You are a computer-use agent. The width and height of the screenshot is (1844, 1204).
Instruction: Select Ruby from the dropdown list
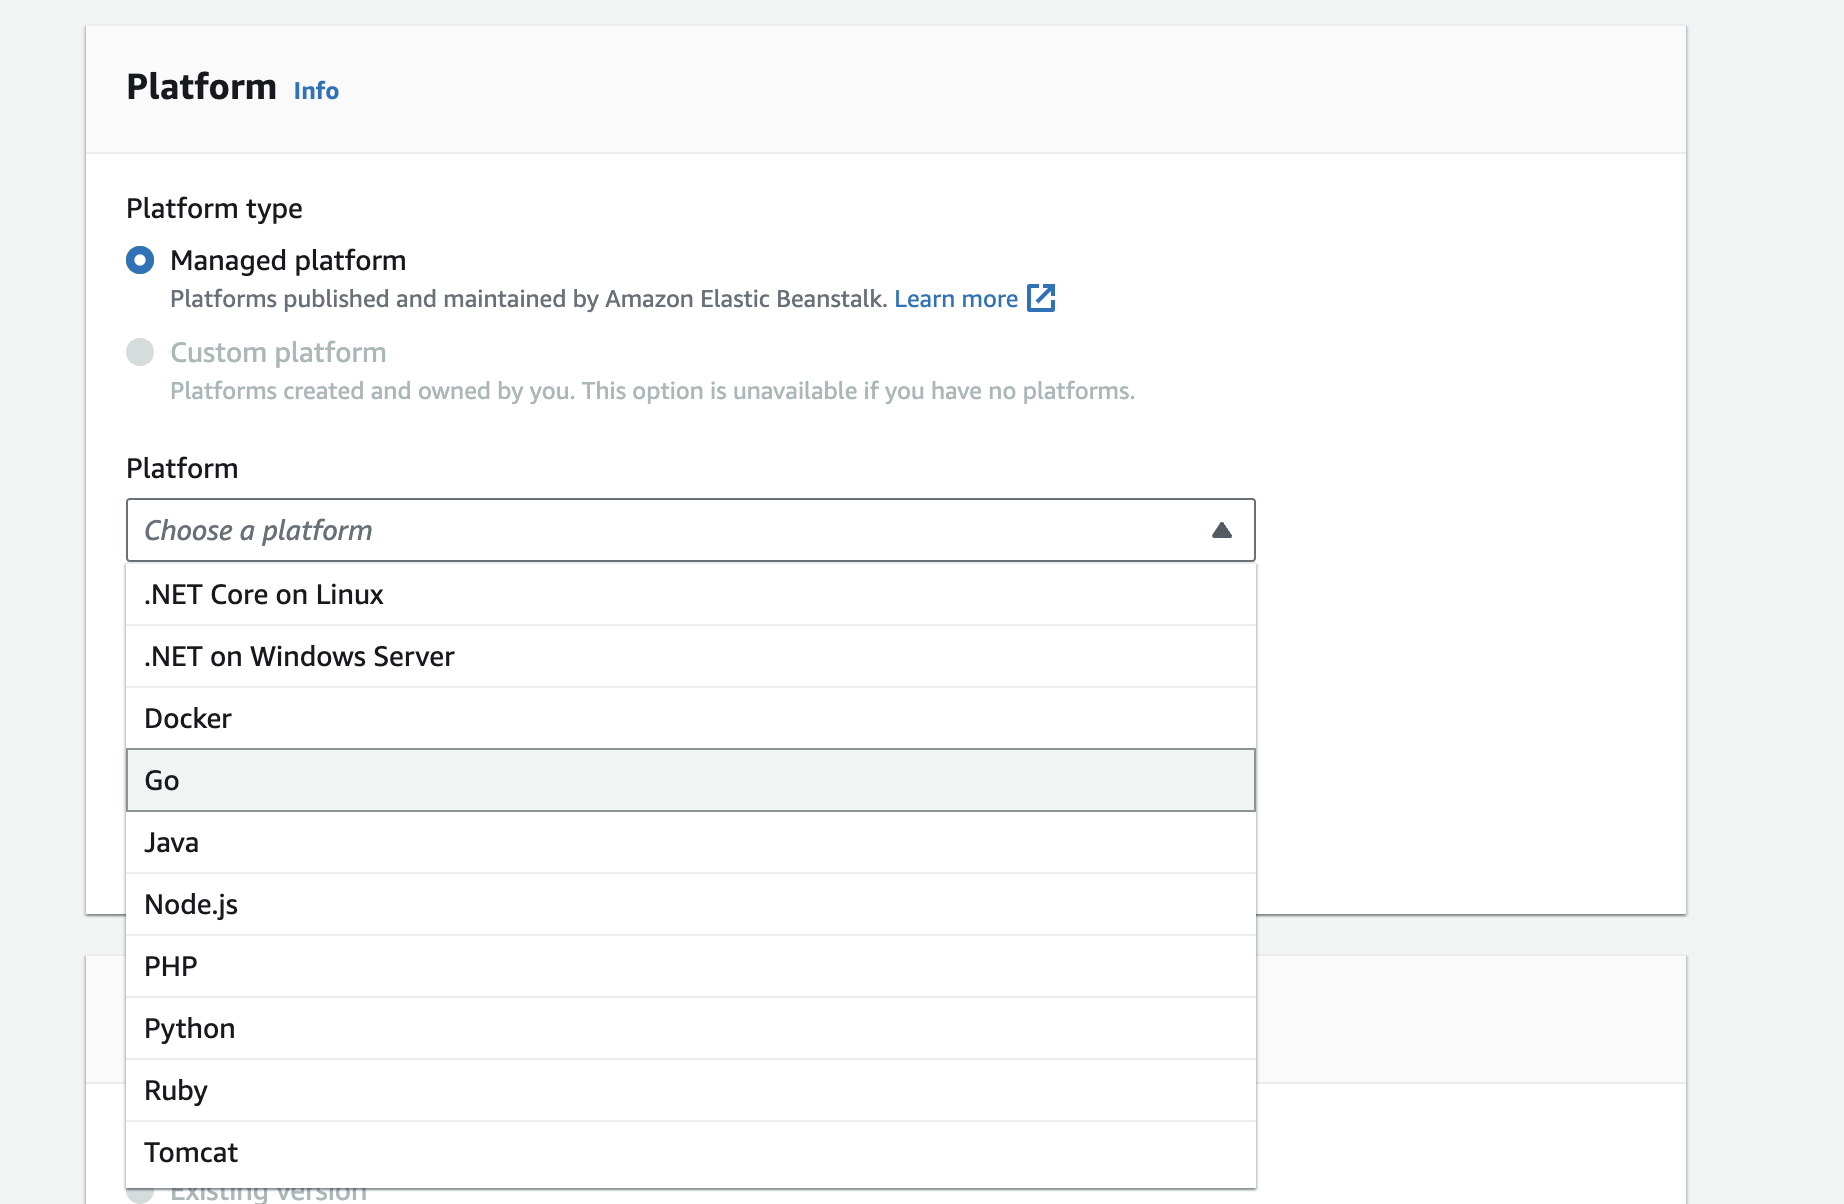coord(176,1091)
